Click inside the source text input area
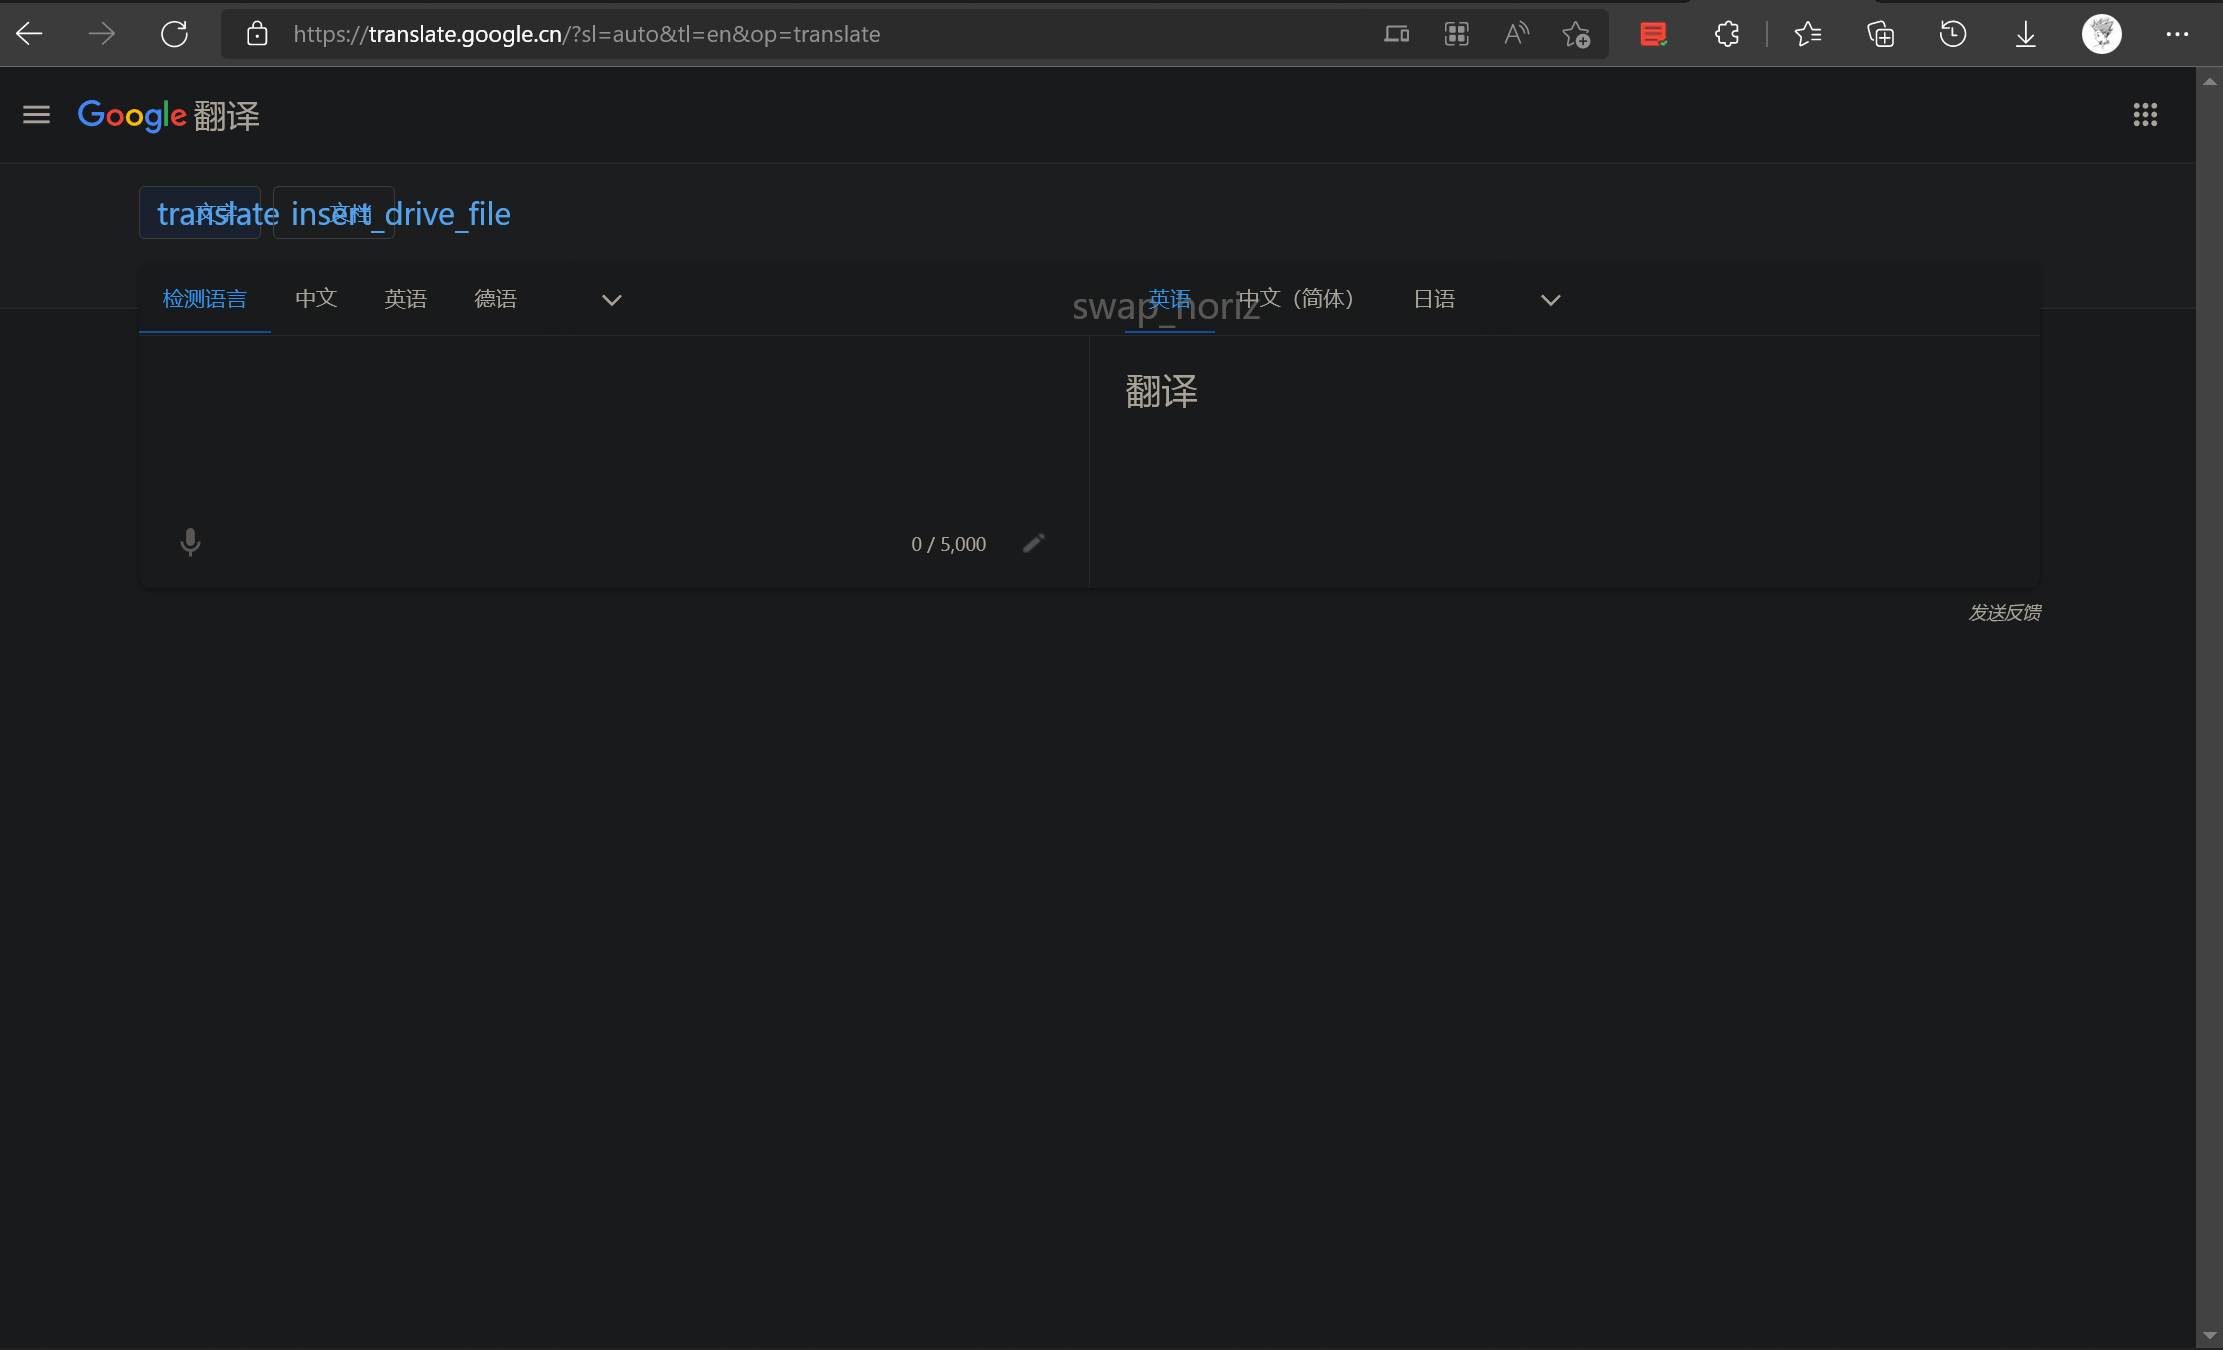The image size is (2223, 1350). pos(600,430)
